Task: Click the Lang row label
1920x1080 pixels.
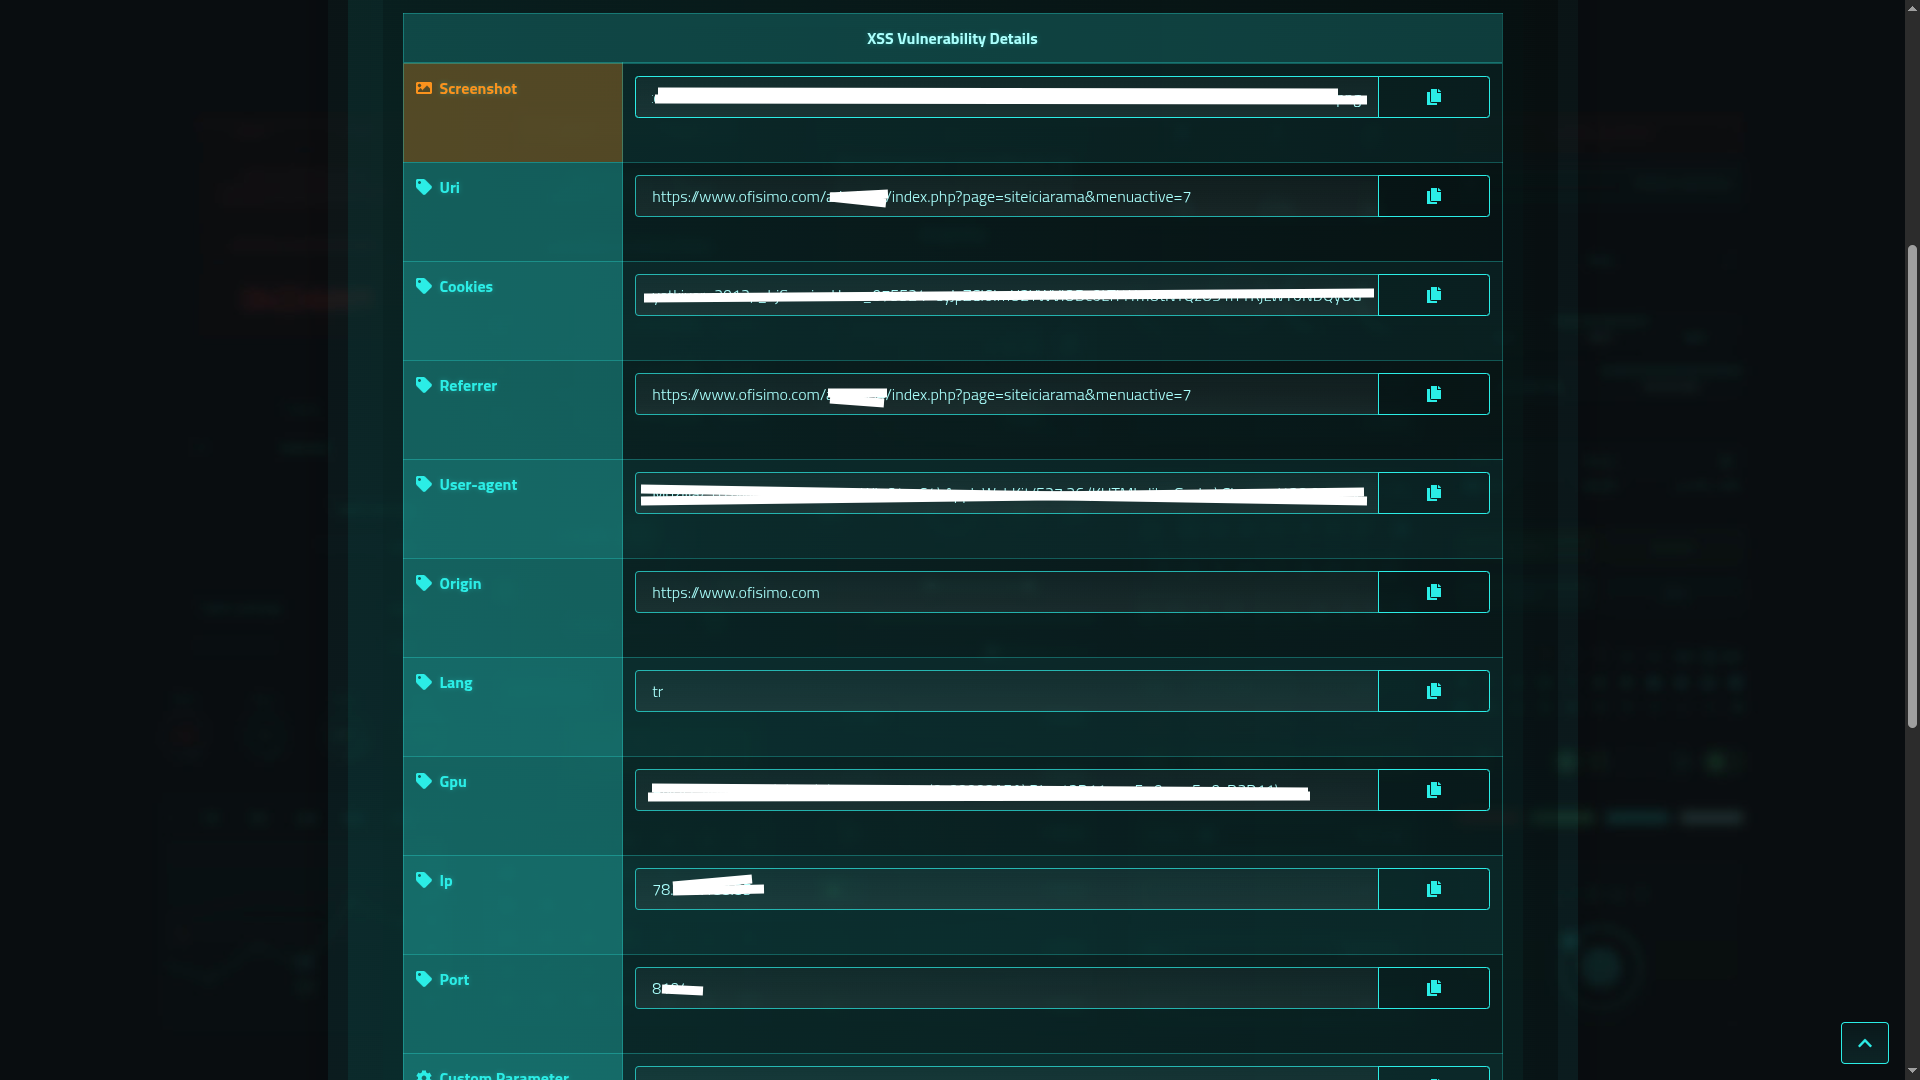Action: coord(455,682)
